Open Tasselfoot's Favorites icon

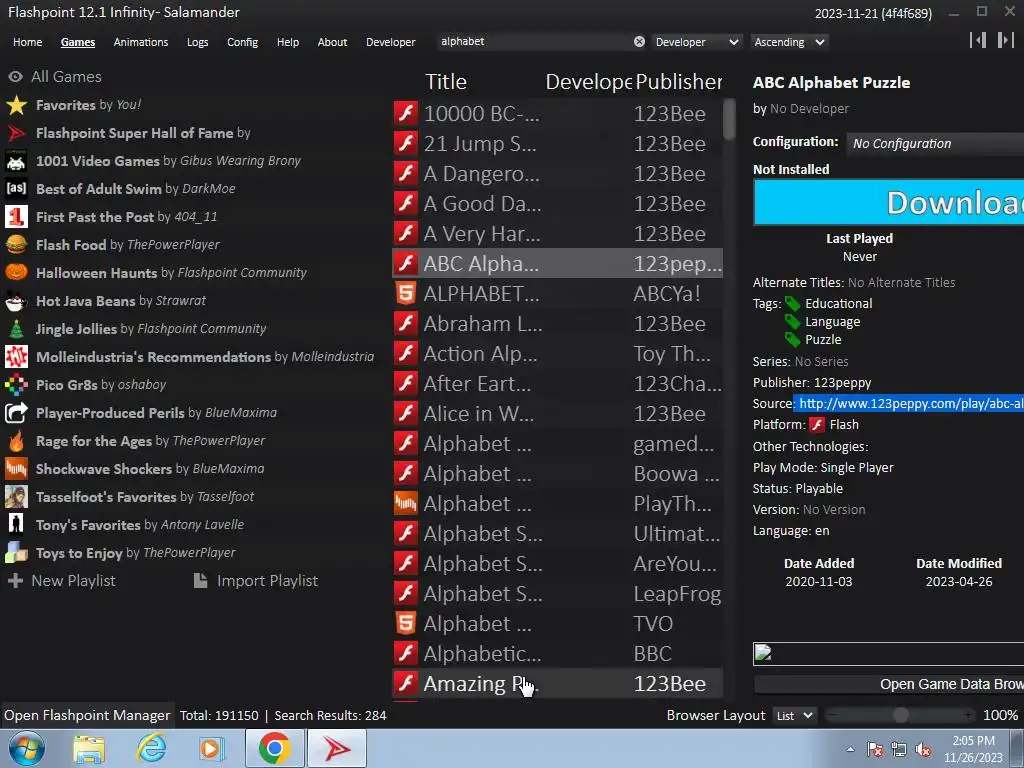pyautogui.click(x=16, y=497)
